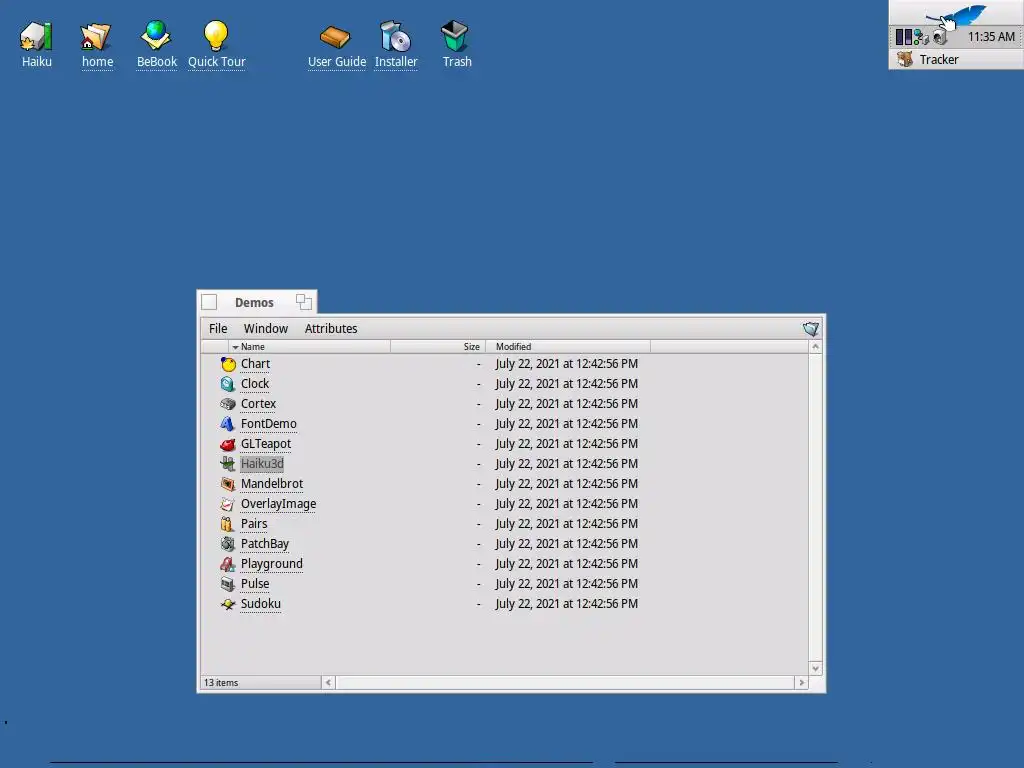The height and width of the screenshot is (768, 1024).
Task: Click the "13 items" status text
Action: pyautogui.click(x=221, y=682)
